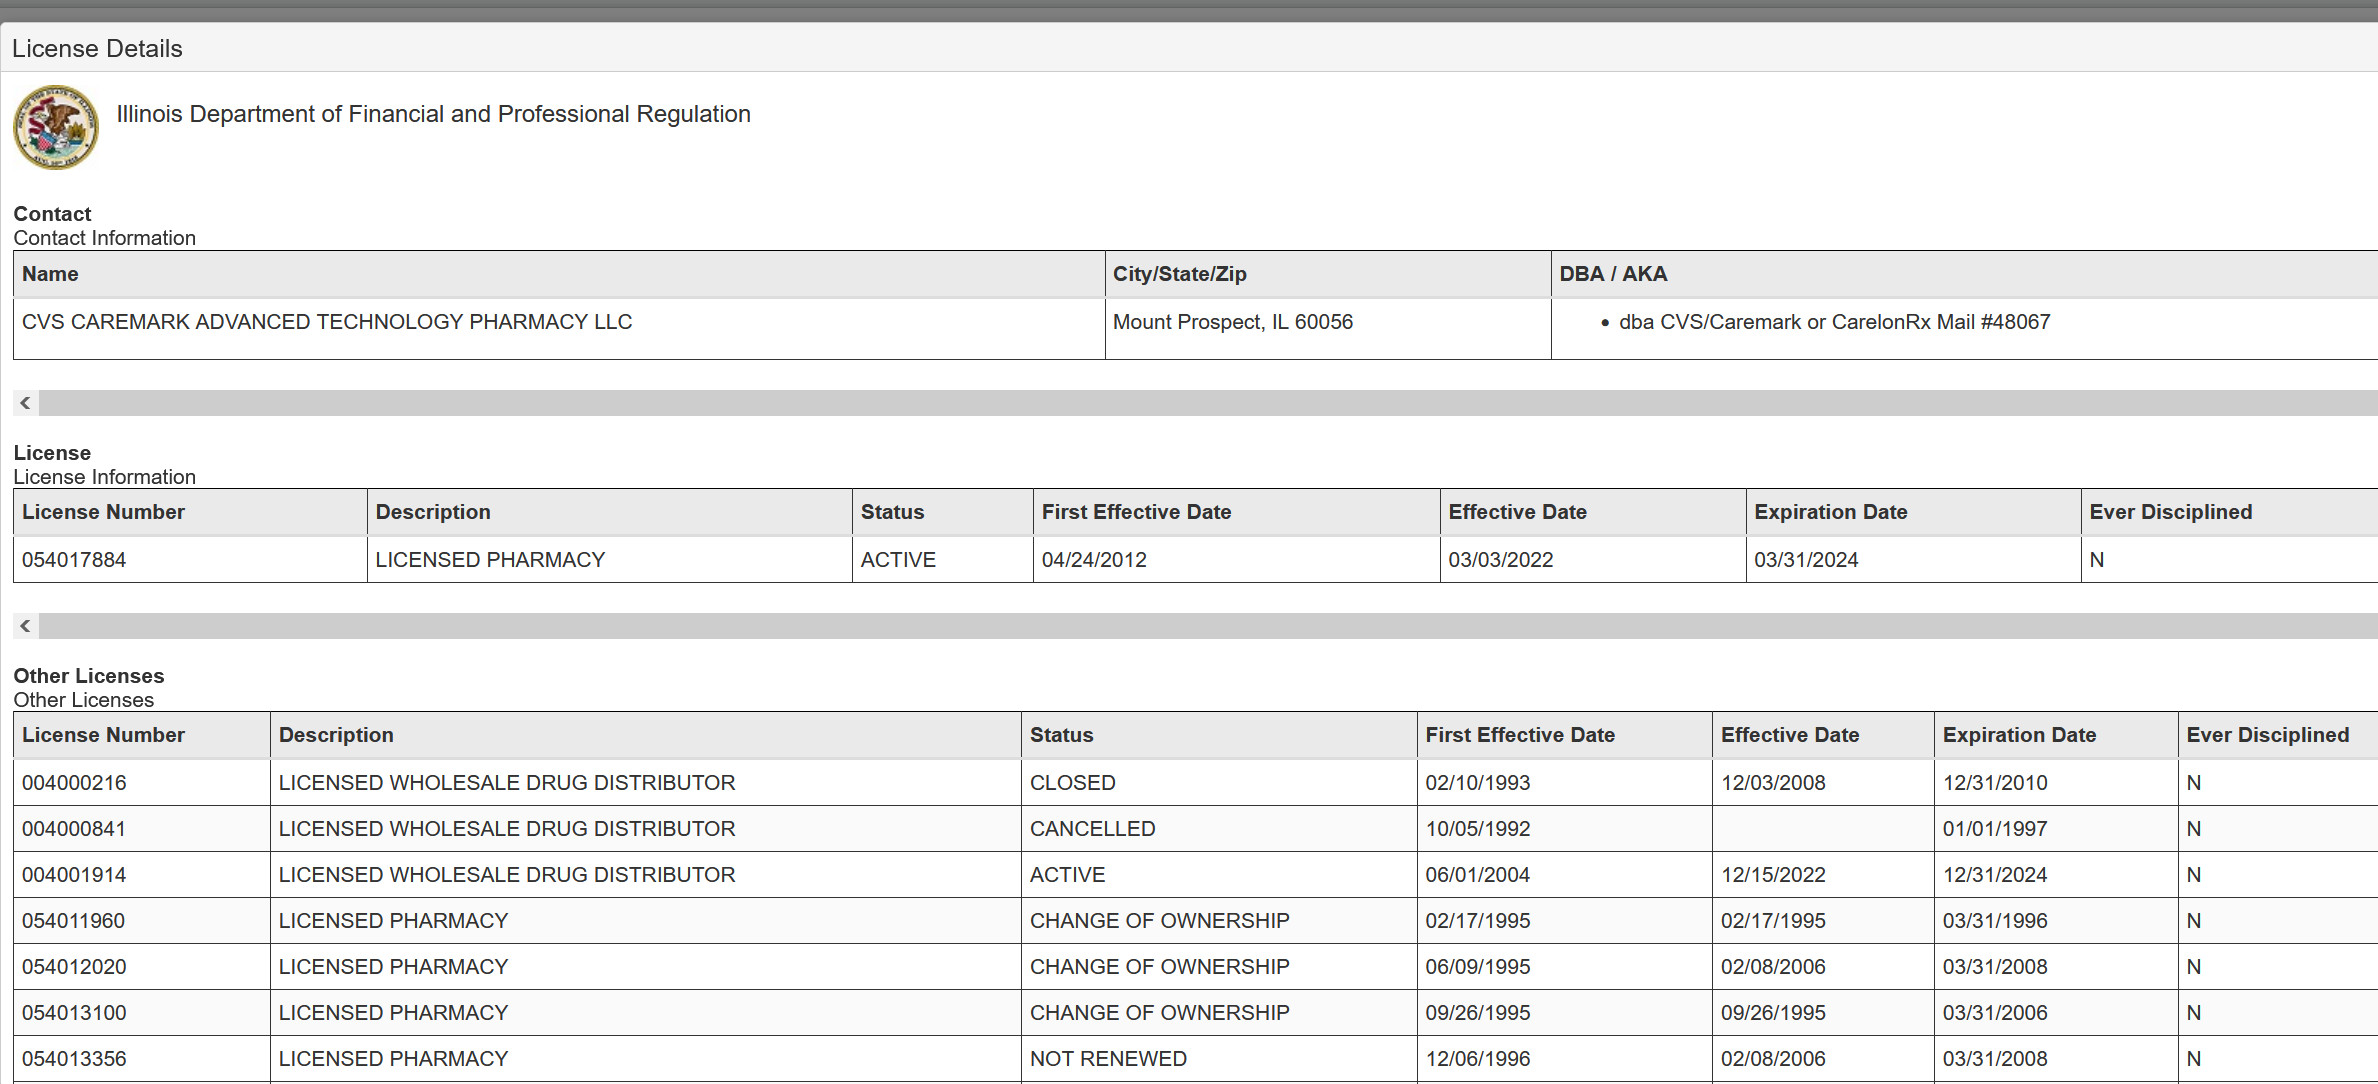Click license number 004001914
2378x1084 pixels.
point(74,875)
